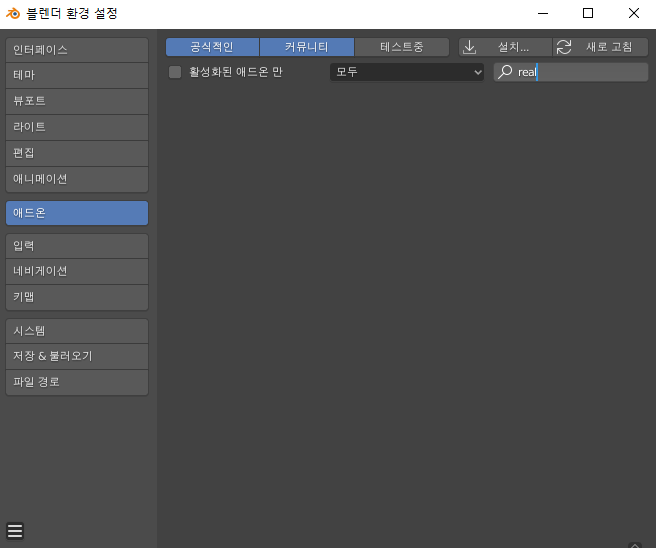Go to 네비게이션 section
Image resolution: width=656 pixels, height=548 pixels.
77,271
